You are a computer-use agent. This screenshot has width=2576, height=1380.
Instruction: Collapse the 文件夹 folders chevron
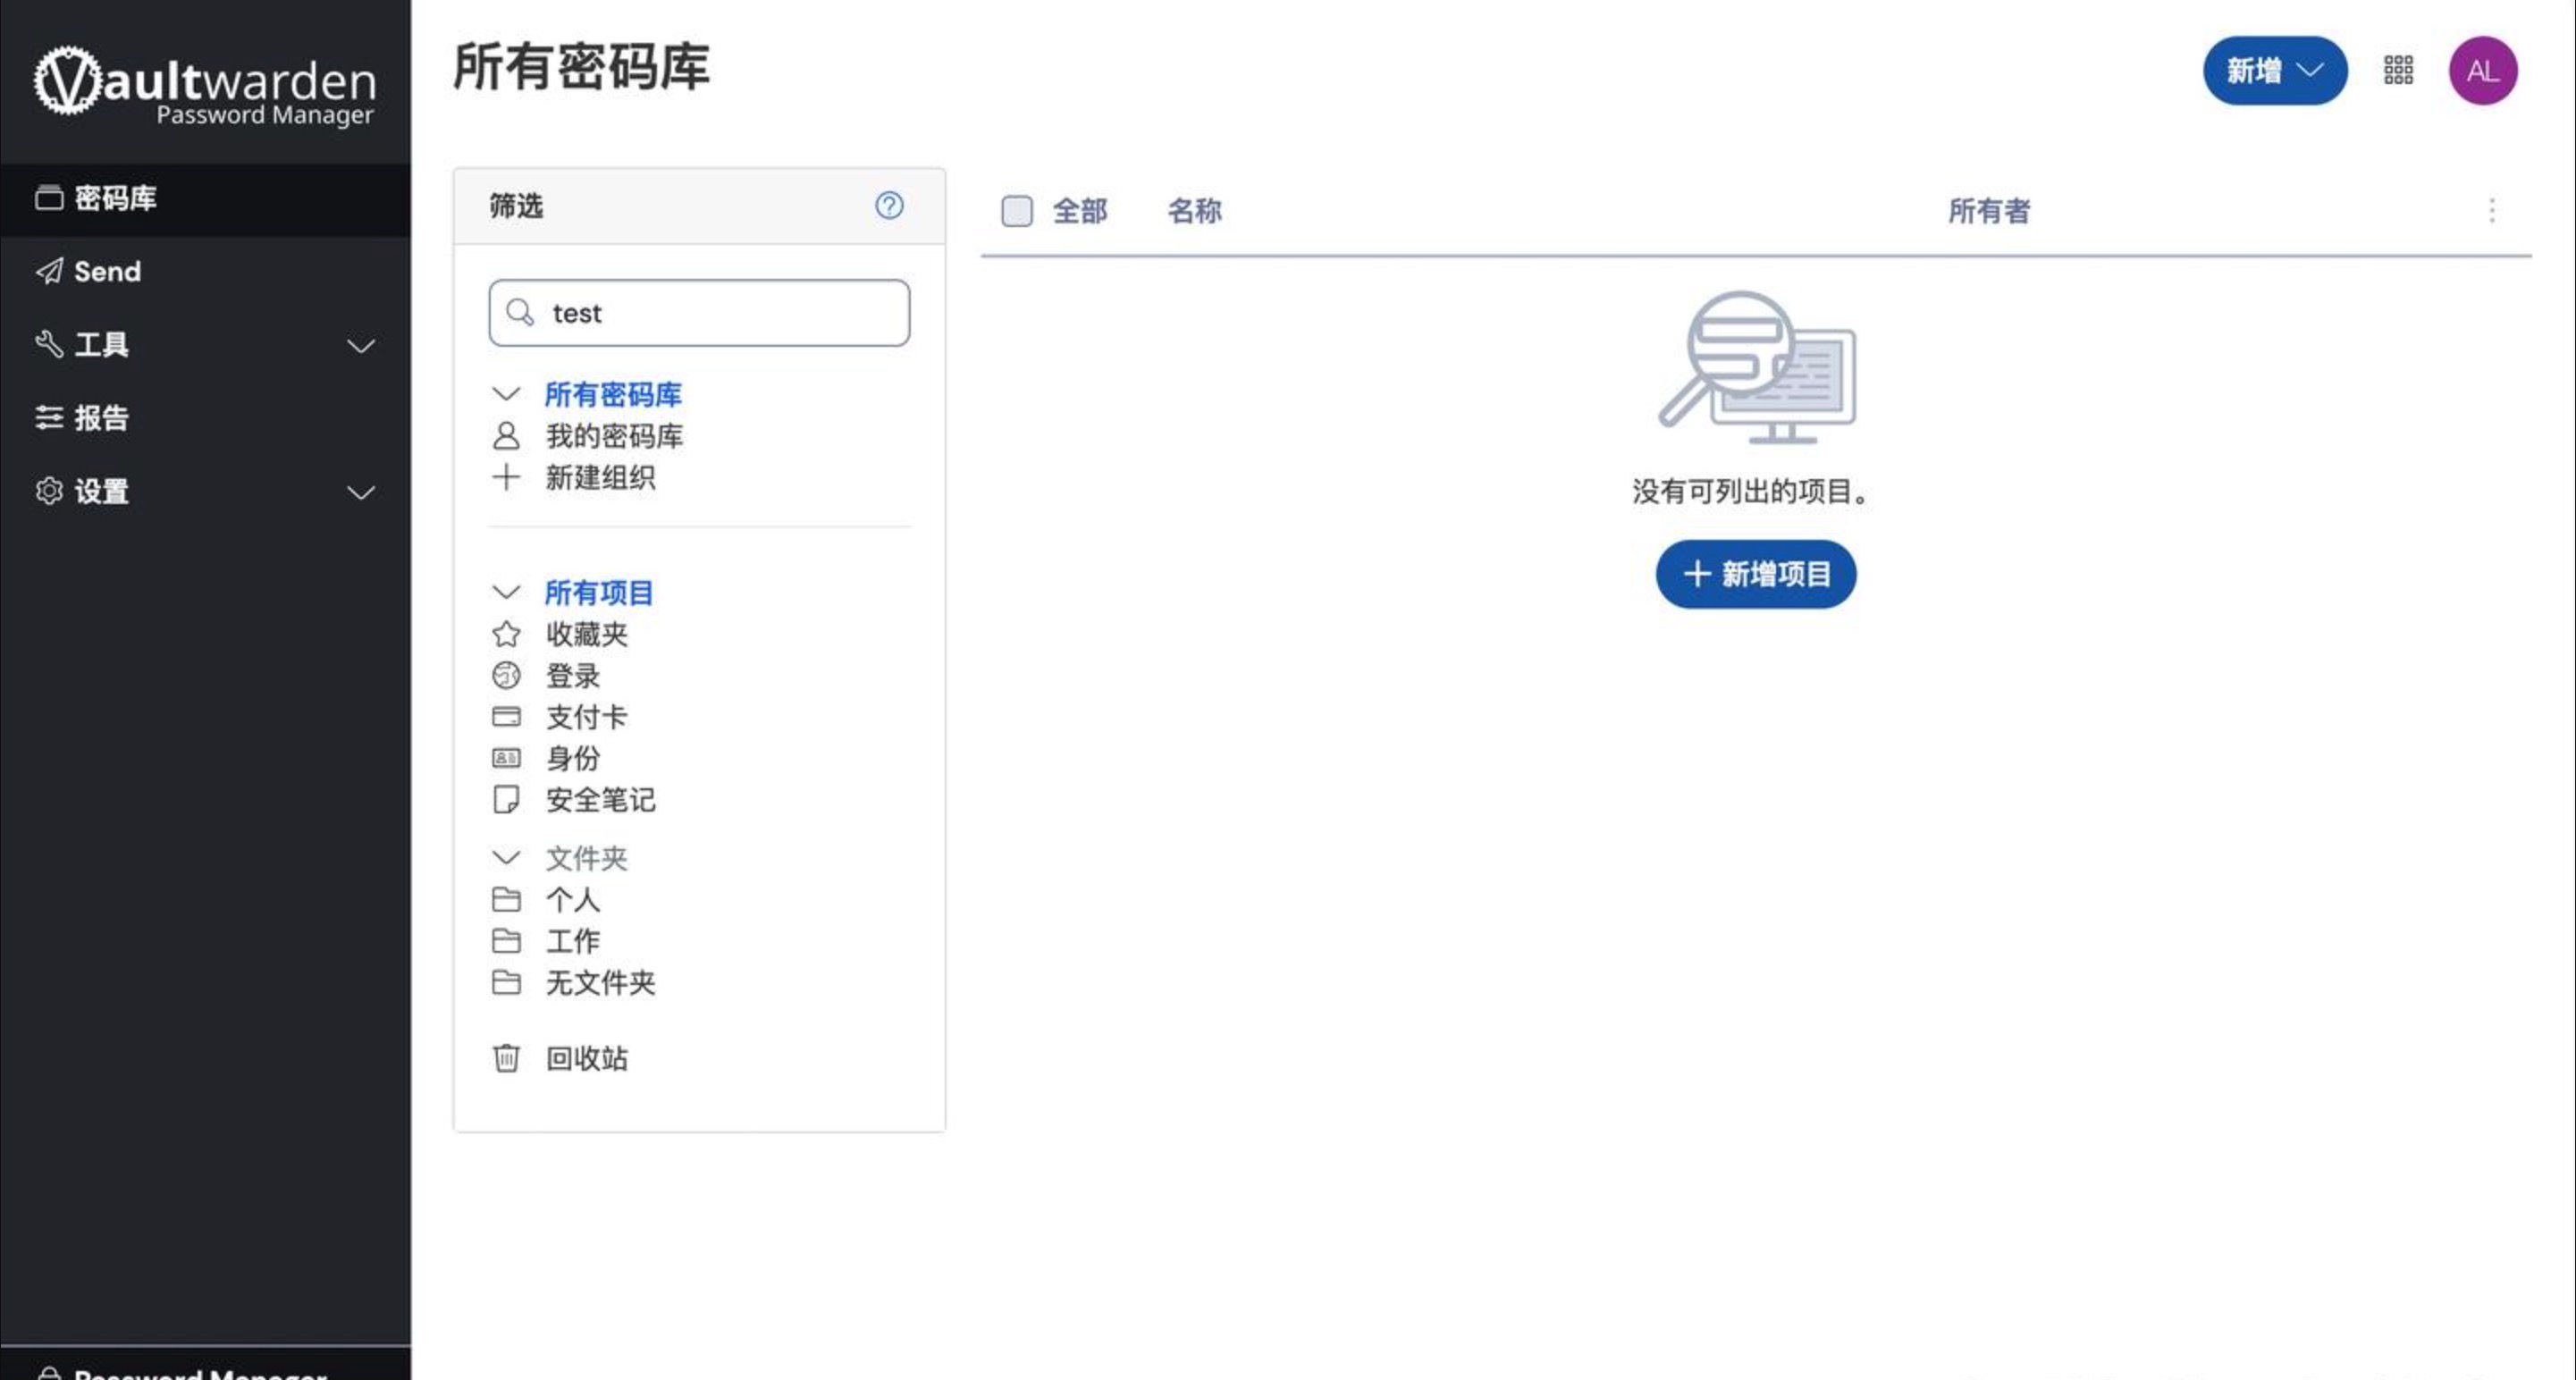pos(506,857)
